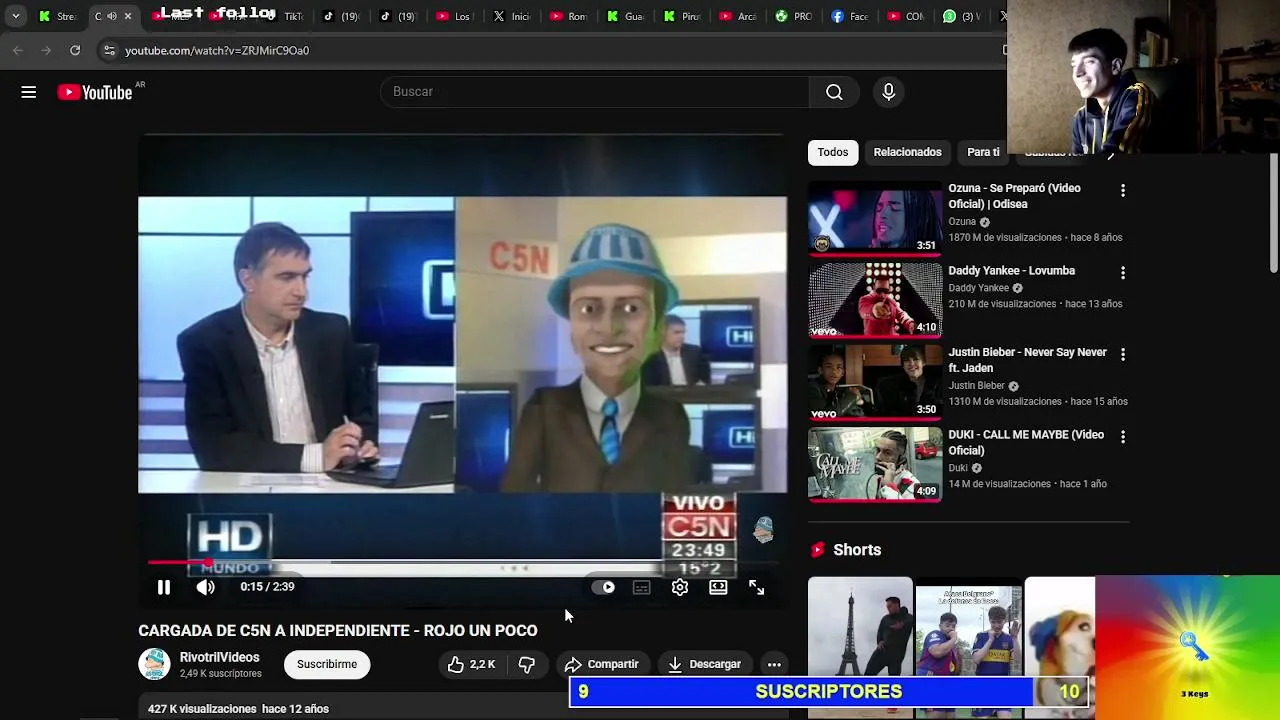
Task: Switch to the Kick 'Stre' tab
Action: (56, 16)
